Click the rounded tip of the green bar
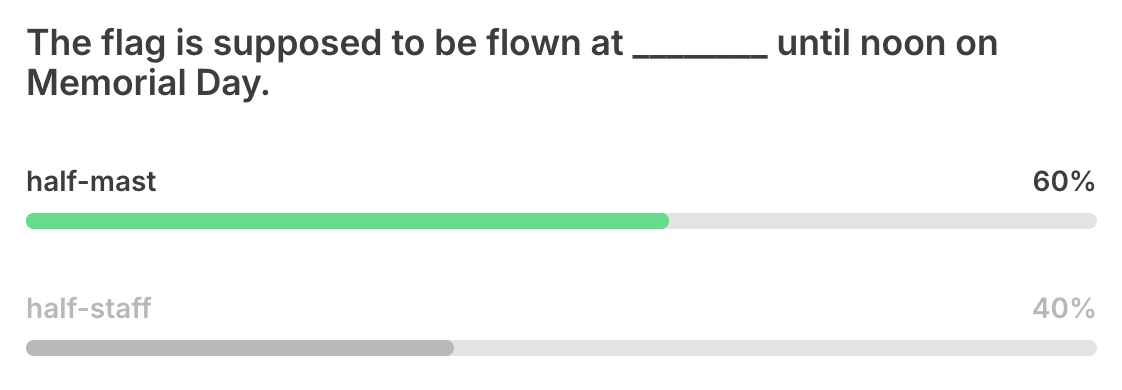This screenshot has width=1122, height=390. pyautogui.click(x=663, y=221)
